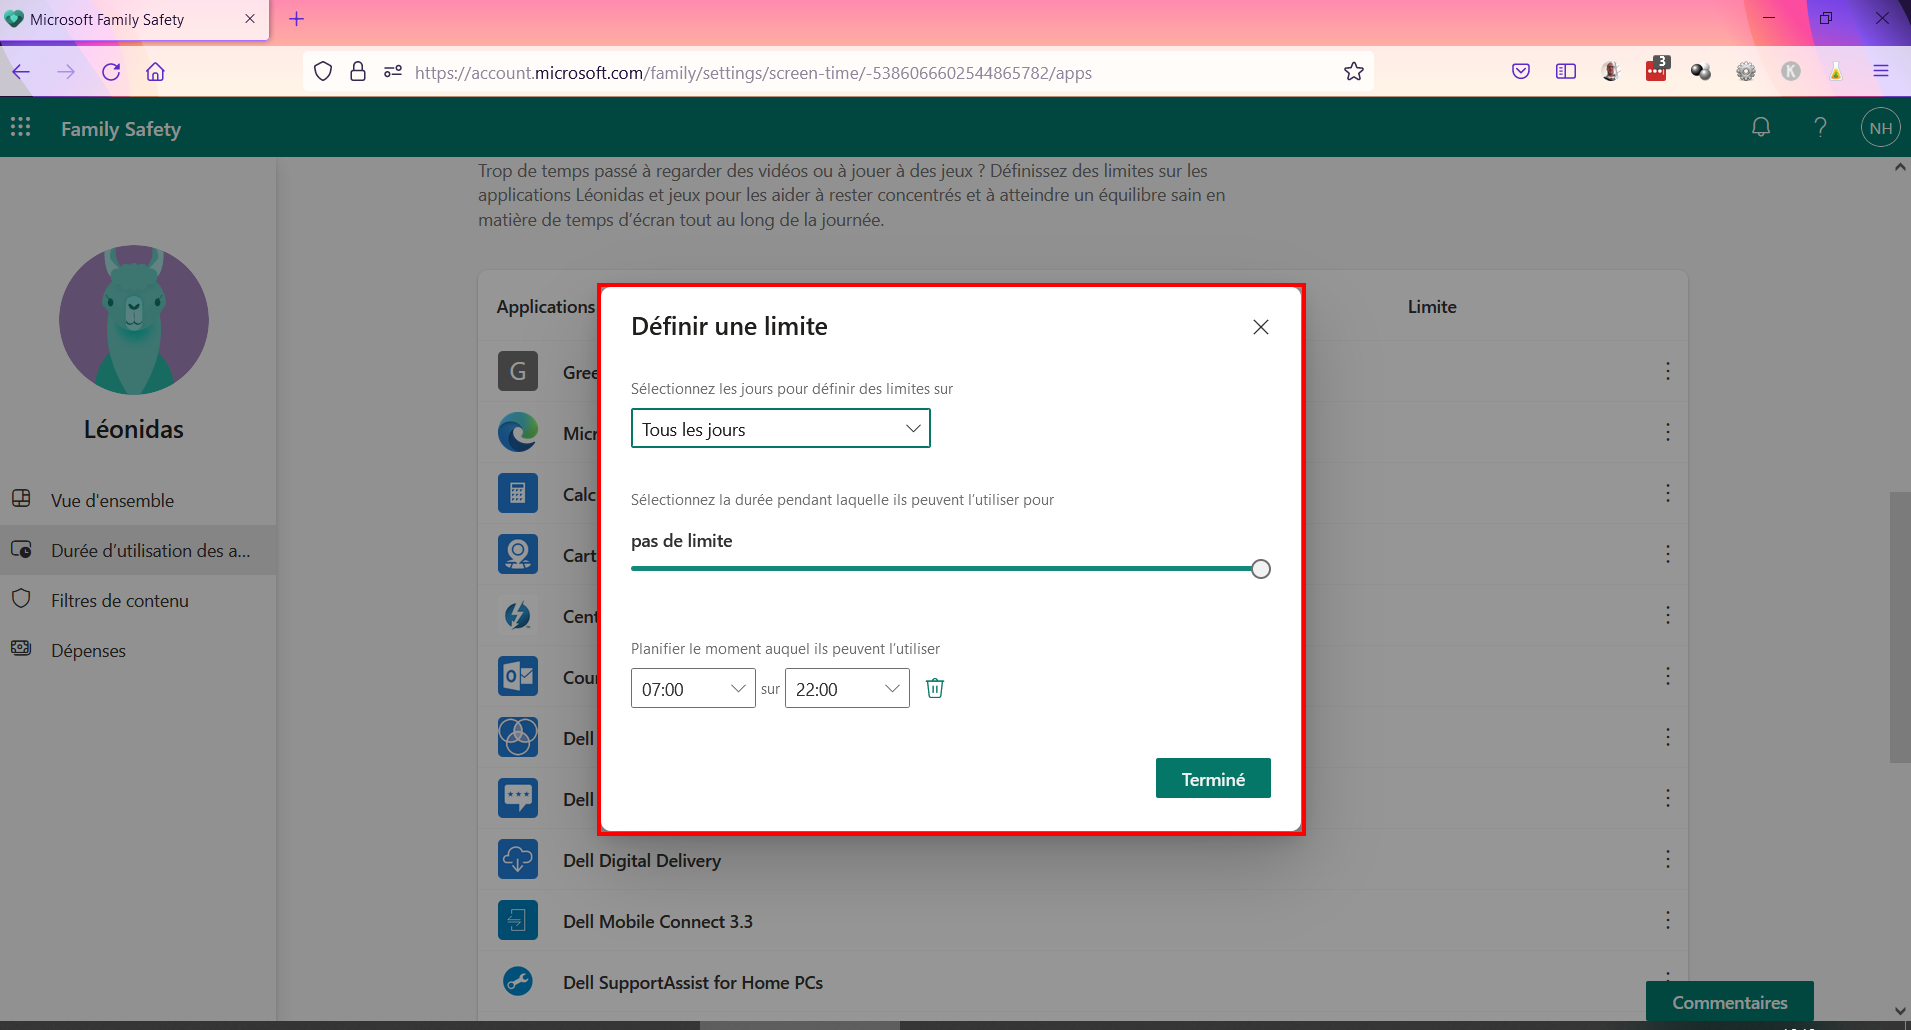The image size is (1911, 1030).
Task: Open the 22:00 end time dropdown
Action: pyautogui.click(x=847, y=688)
